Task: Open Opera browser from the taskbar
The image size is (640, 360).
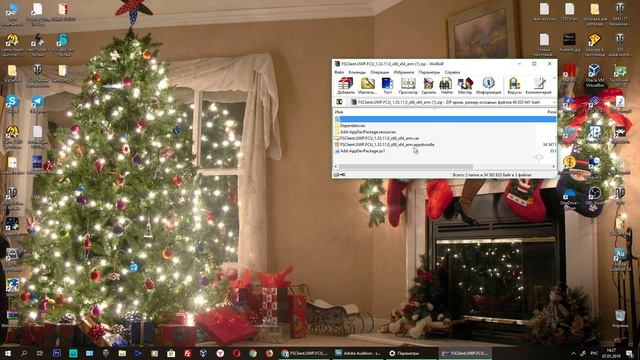Action: pyautogui.click(x=236, y=353)
